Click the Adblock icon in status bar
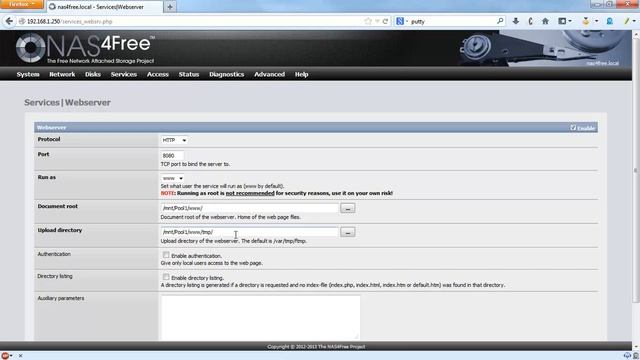 click(x=5, y=356)
